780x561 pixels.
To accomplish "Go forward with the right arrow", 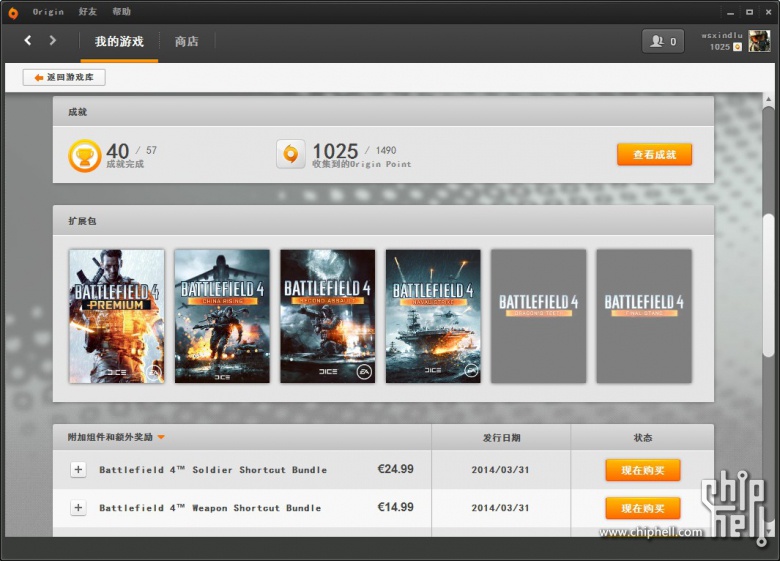I will click(52, 40).
